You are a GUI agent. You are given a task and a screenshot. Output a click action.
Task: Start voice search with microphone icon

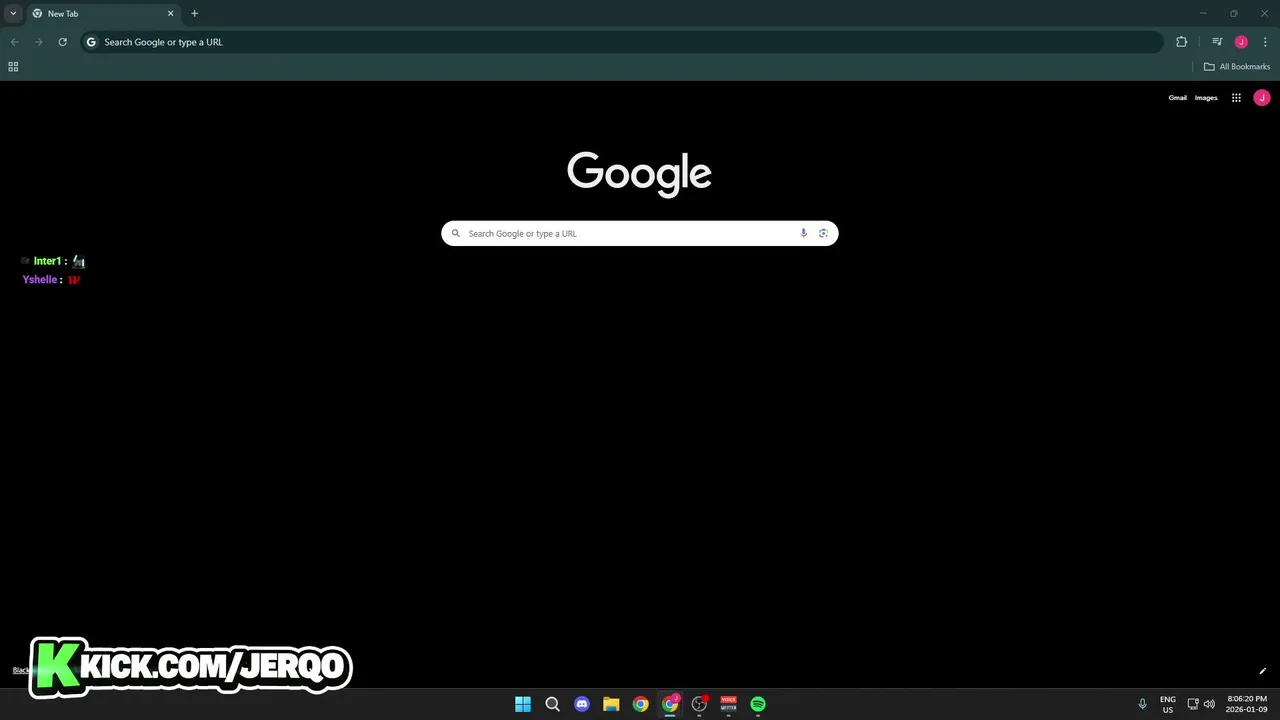[x=803, y=233]
